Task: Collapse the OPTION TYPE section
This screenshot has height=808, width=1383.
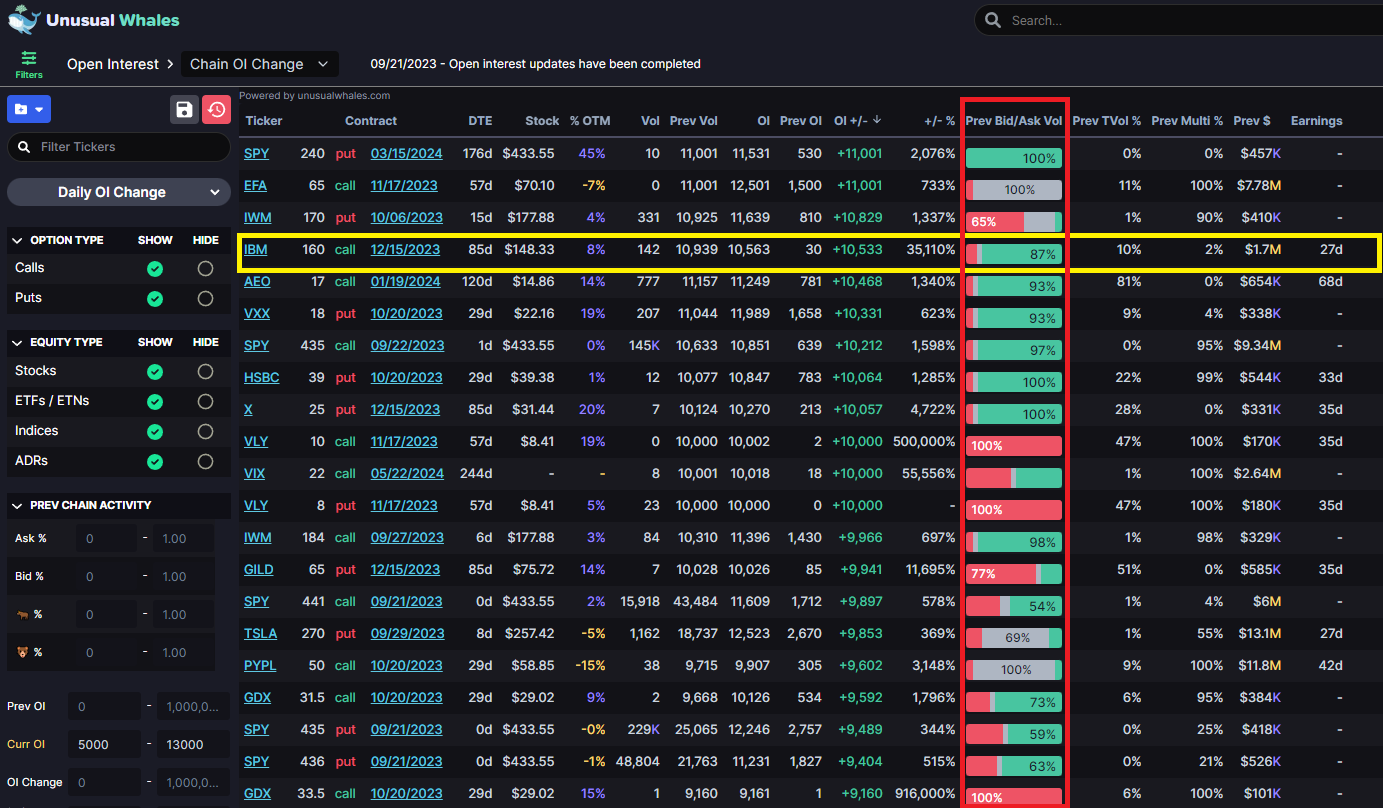Action: point(17,240)
